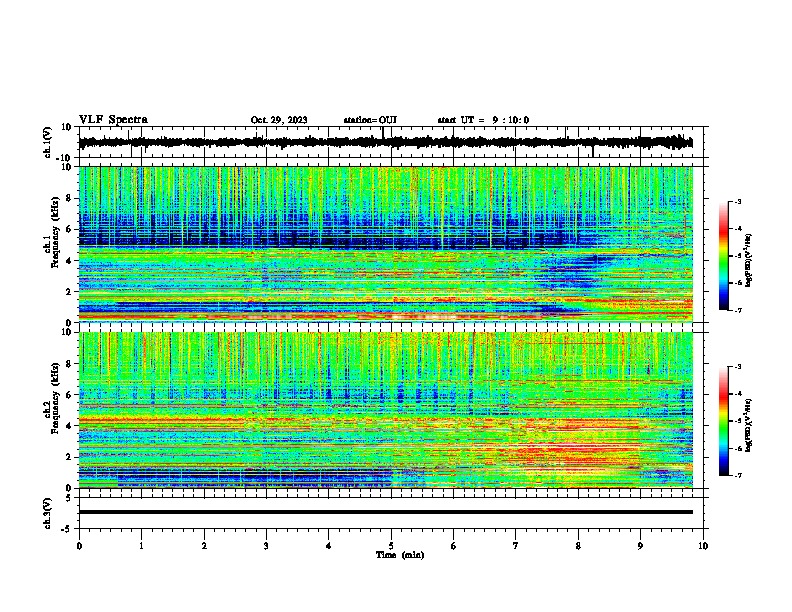Click the '8' kHz tick of ch.1 spectrogram
This screenshot has width=792, height=612.
point(70,198)
